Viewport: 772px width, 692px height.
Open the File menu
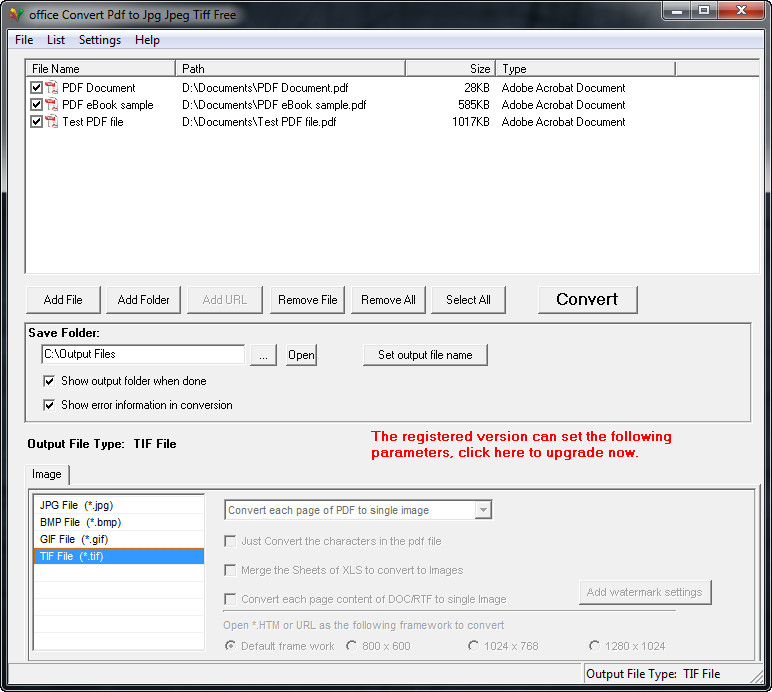pyautogui.click(x=24, y=40)
